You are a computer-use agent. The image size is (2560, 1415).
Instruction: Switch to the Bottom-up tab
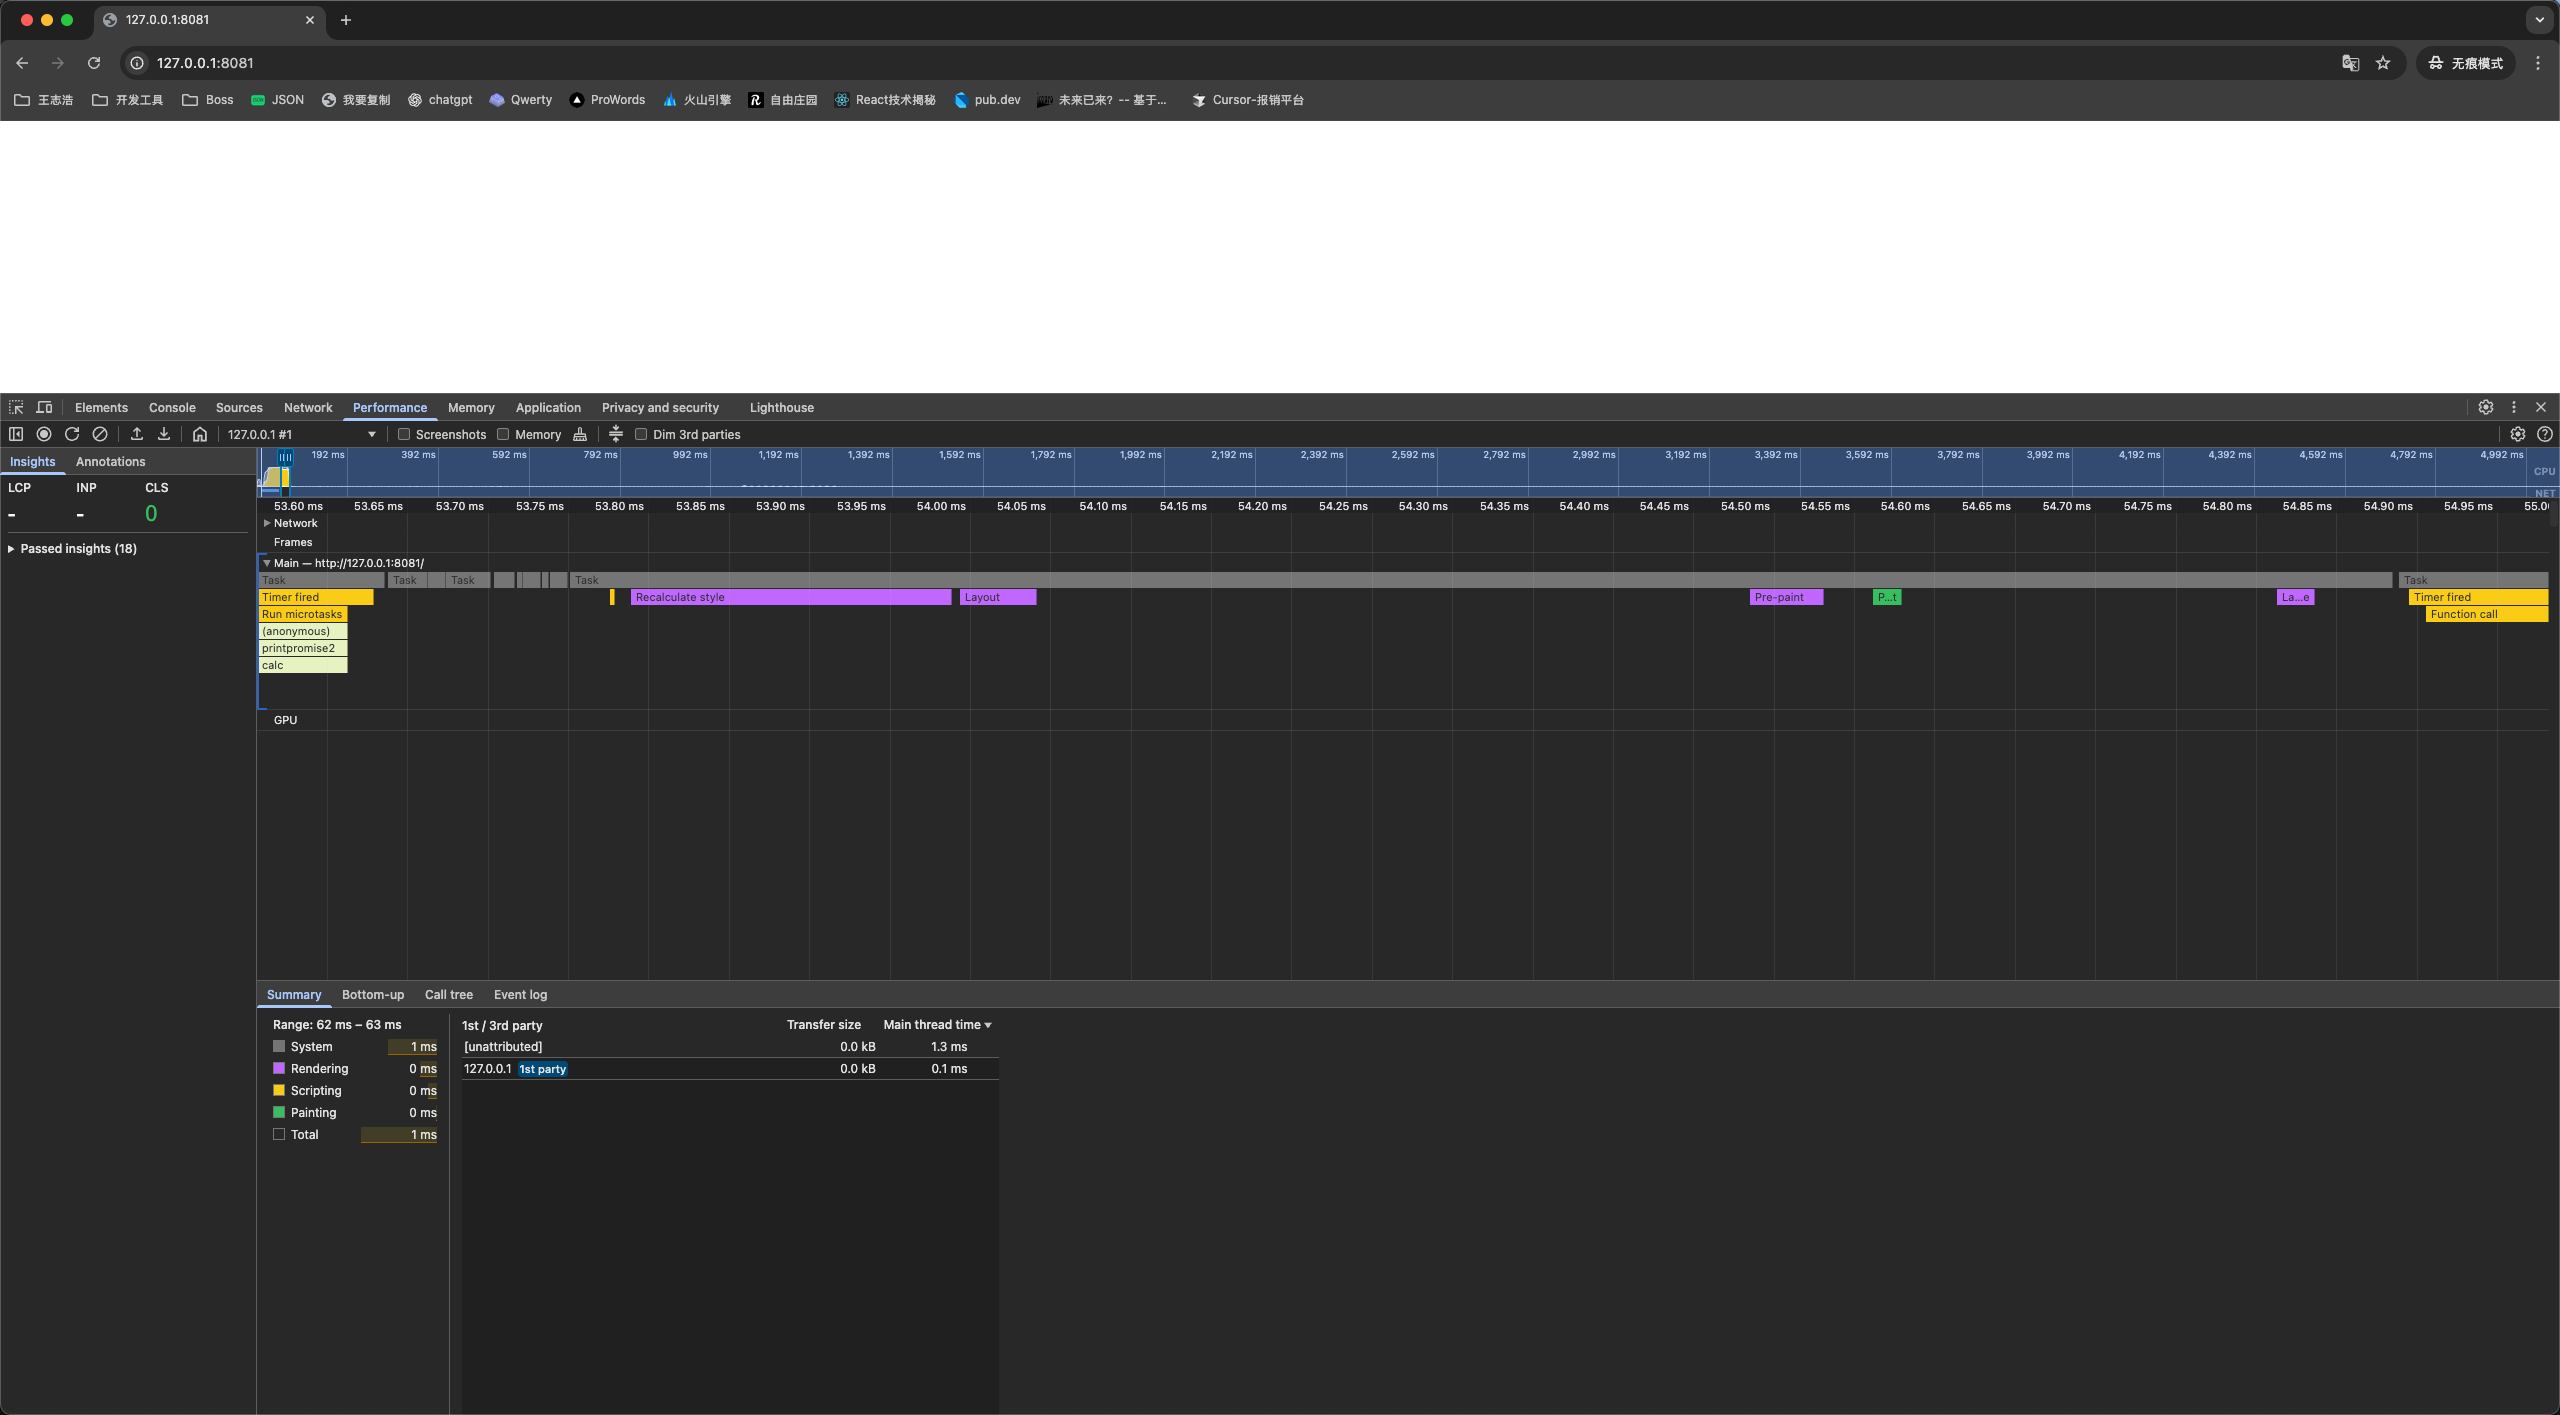coord(372,994)
